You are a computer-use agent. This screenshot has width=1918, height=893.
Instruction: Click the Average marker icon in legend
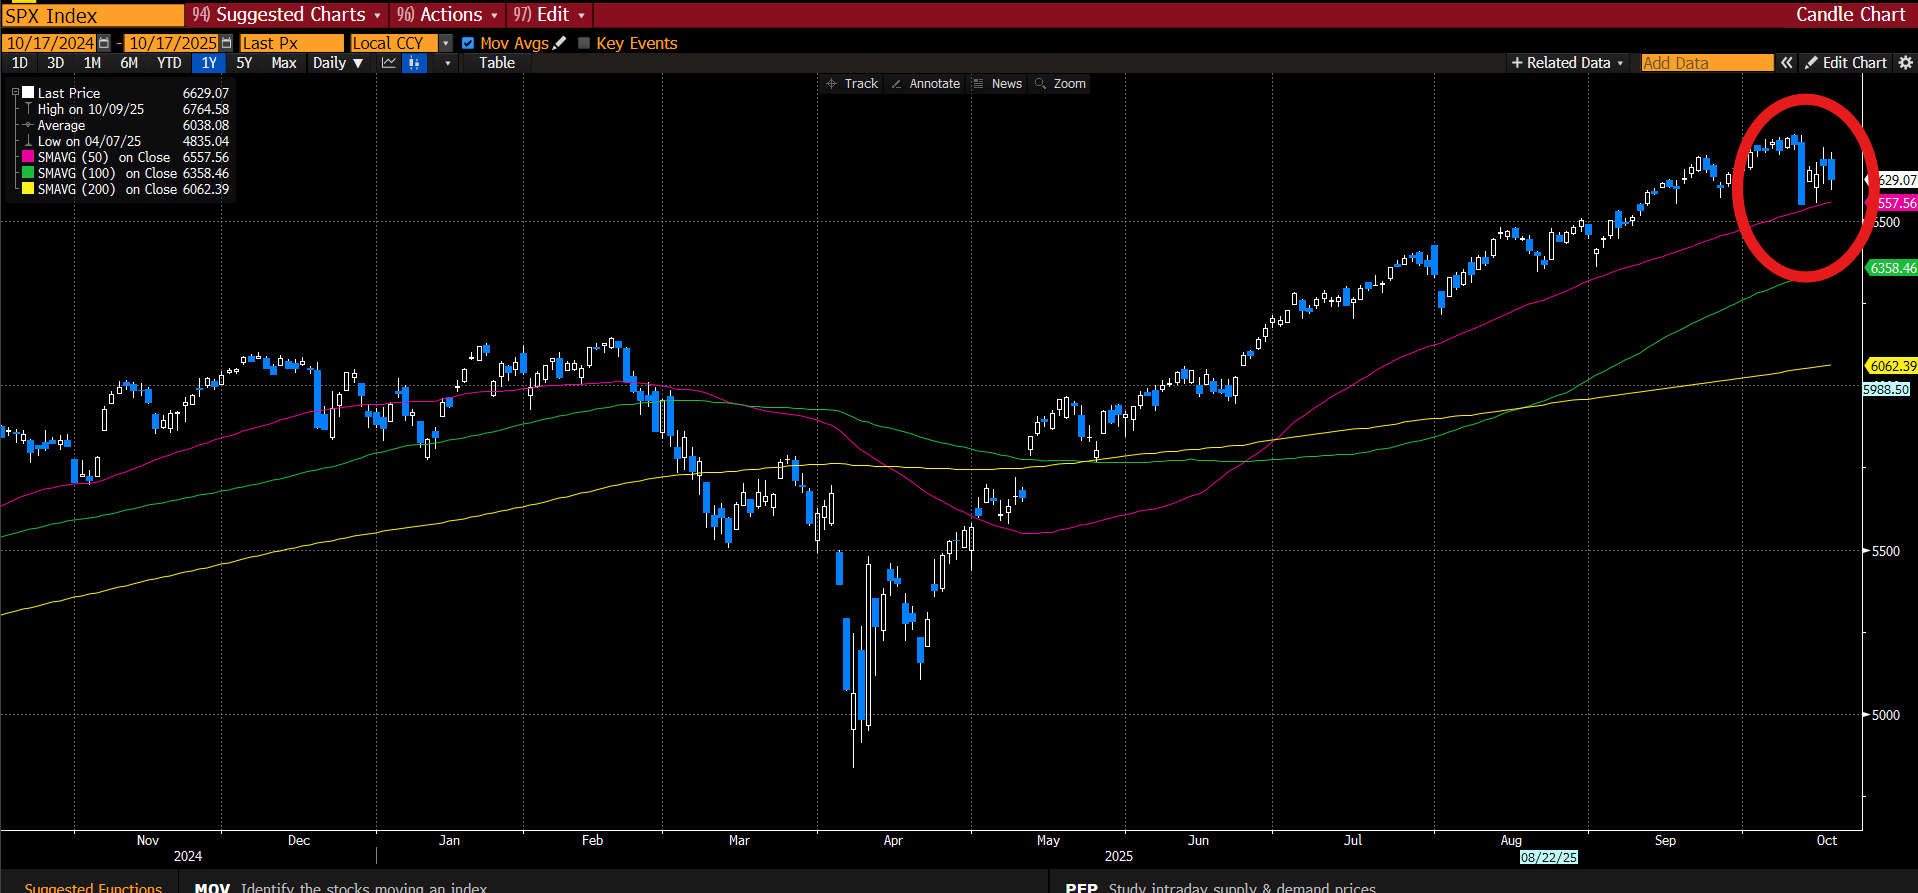(29, 125)
